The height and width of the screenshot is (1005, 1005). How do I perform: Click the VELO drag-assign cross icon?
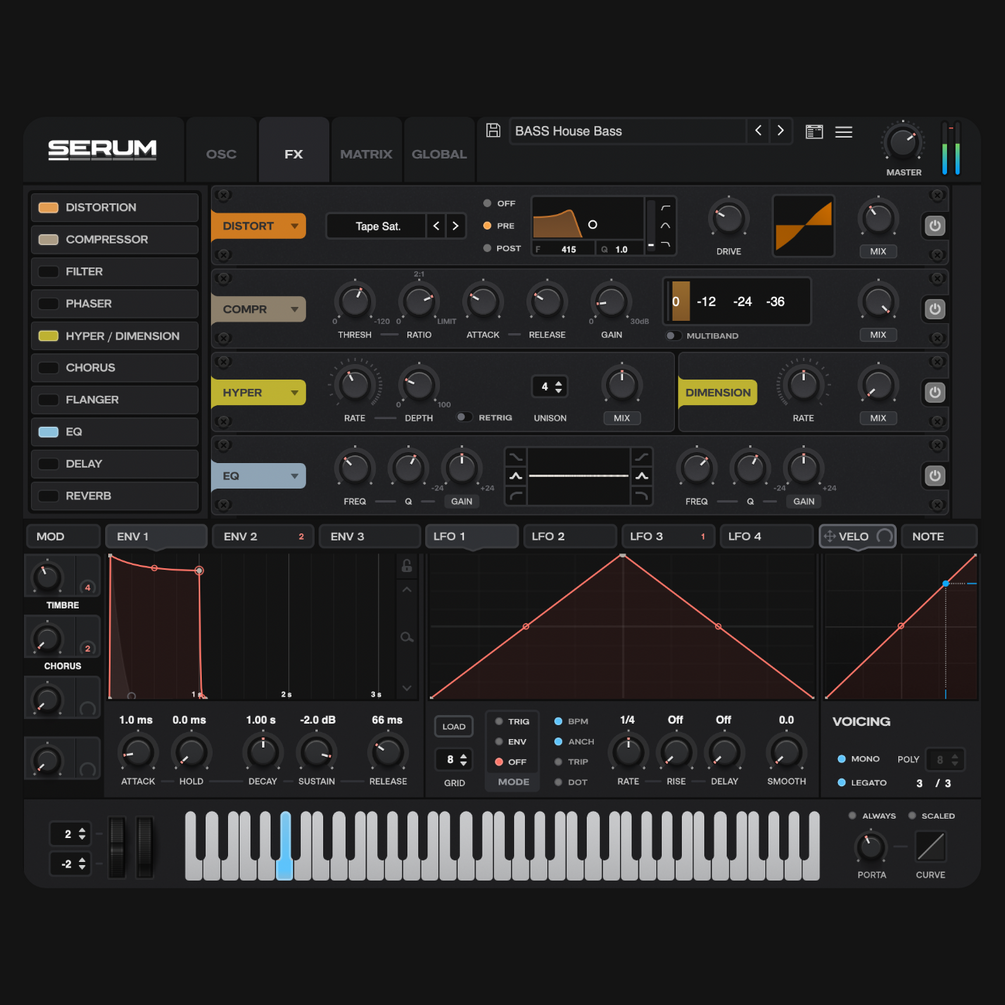tap(829, 536)
